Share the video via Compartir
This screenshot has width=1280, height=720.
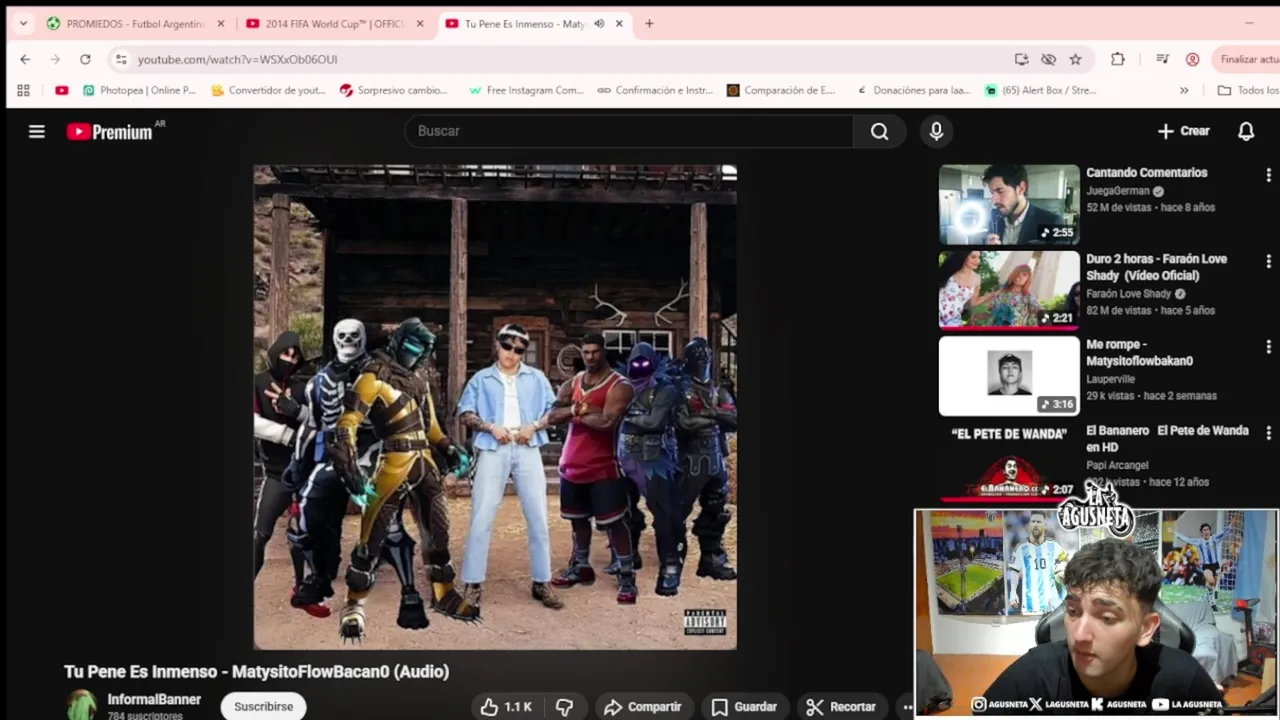click(643, 707)
